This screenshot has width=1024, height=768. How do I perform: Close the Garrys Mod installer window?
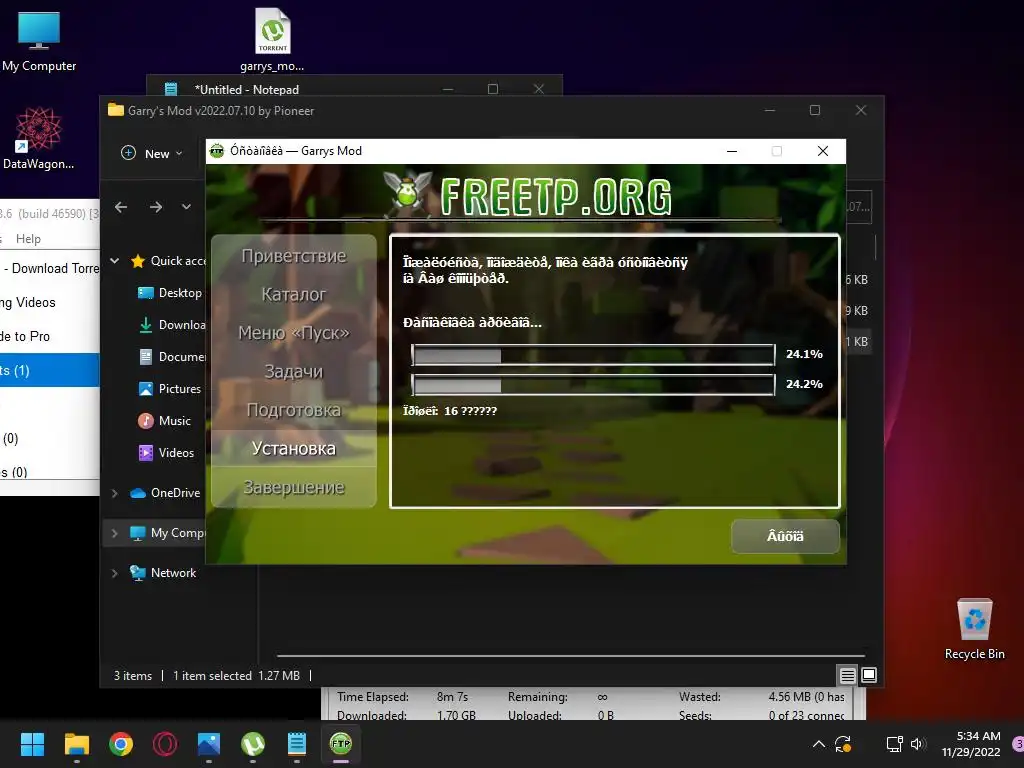pyautogui.click(x=823, y=151)
